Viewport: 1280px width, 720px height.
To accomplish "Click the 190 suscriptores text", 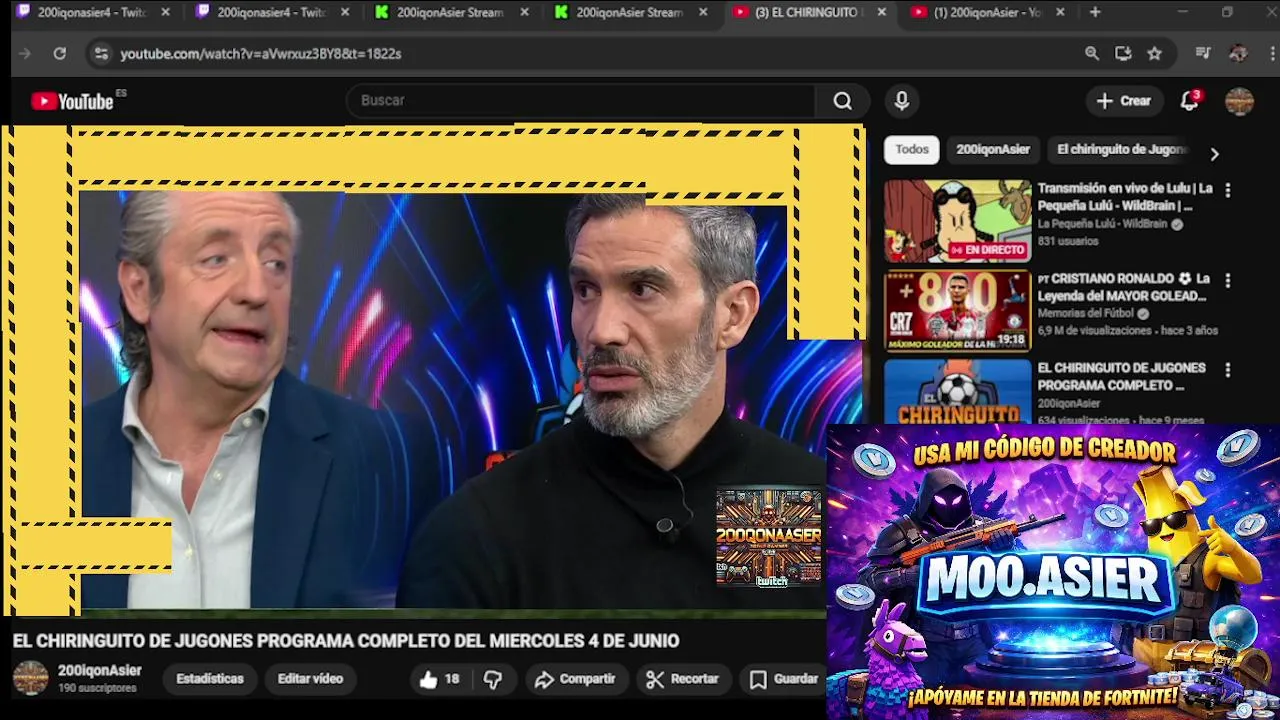I will 97,689.
